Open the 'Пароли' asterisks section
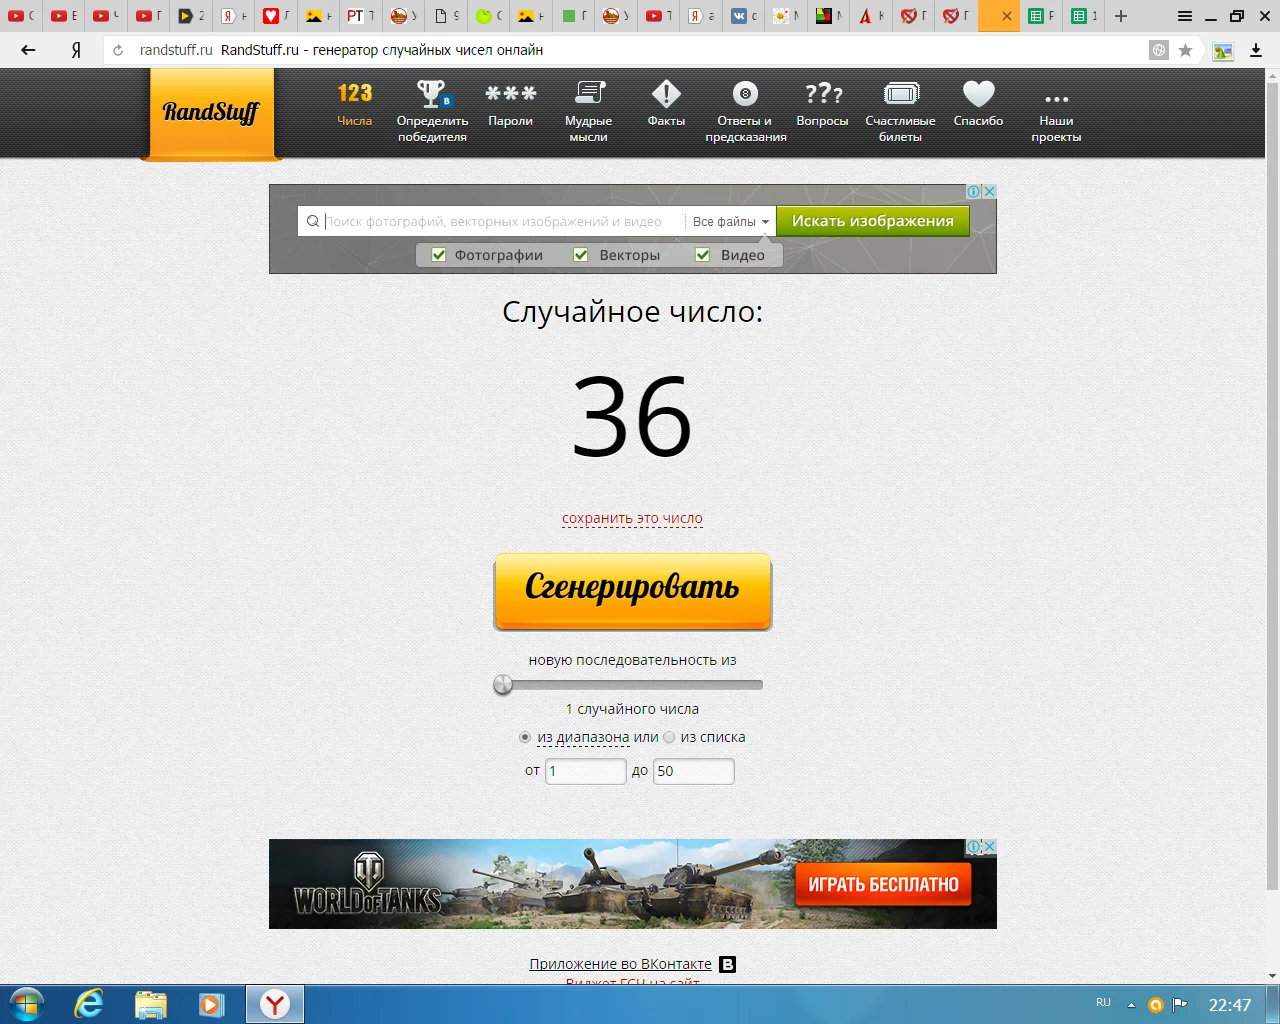The width and height of the screenshot is (1280, 1024). click(511, 105)
